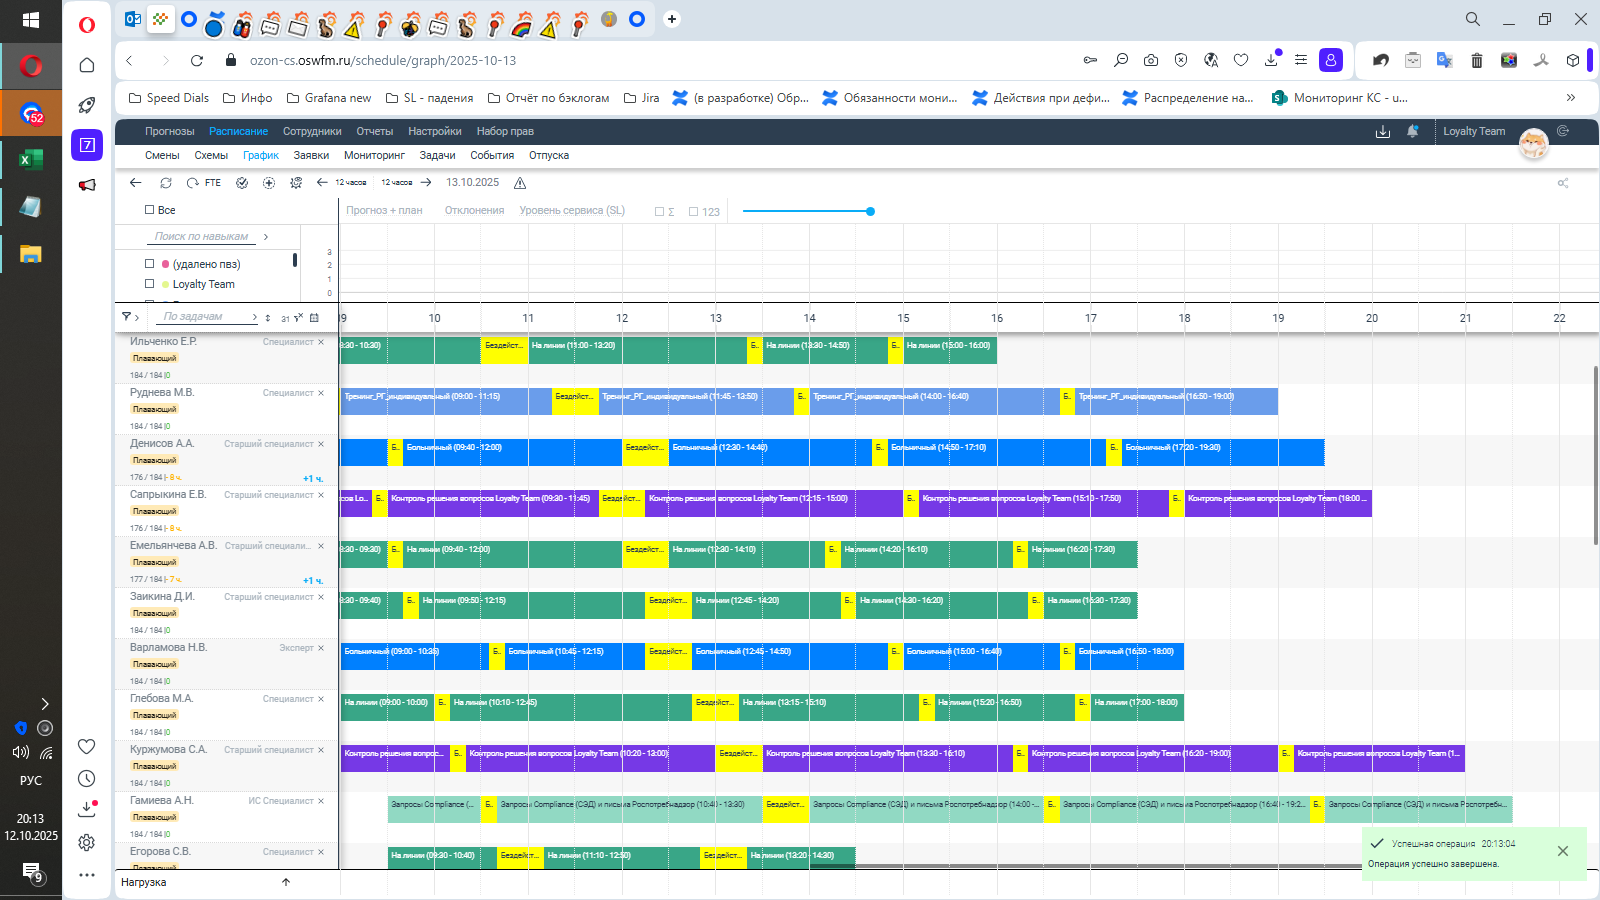Expand the Opera sidebar chevron
The image size is (1600, 900).
pyautogui.click(x=44, y=704)
